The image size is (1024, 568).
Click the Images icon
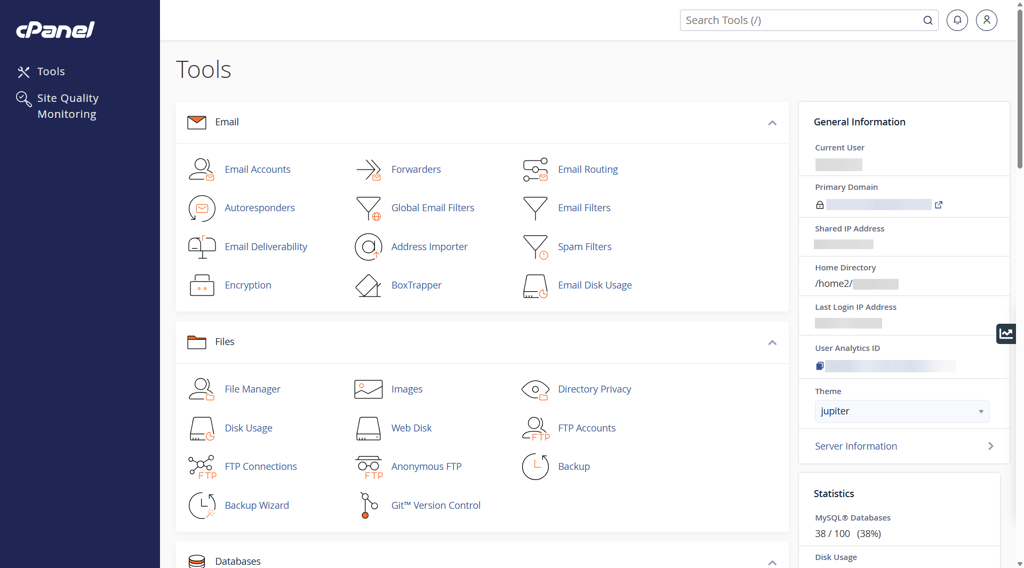(368, 389)
